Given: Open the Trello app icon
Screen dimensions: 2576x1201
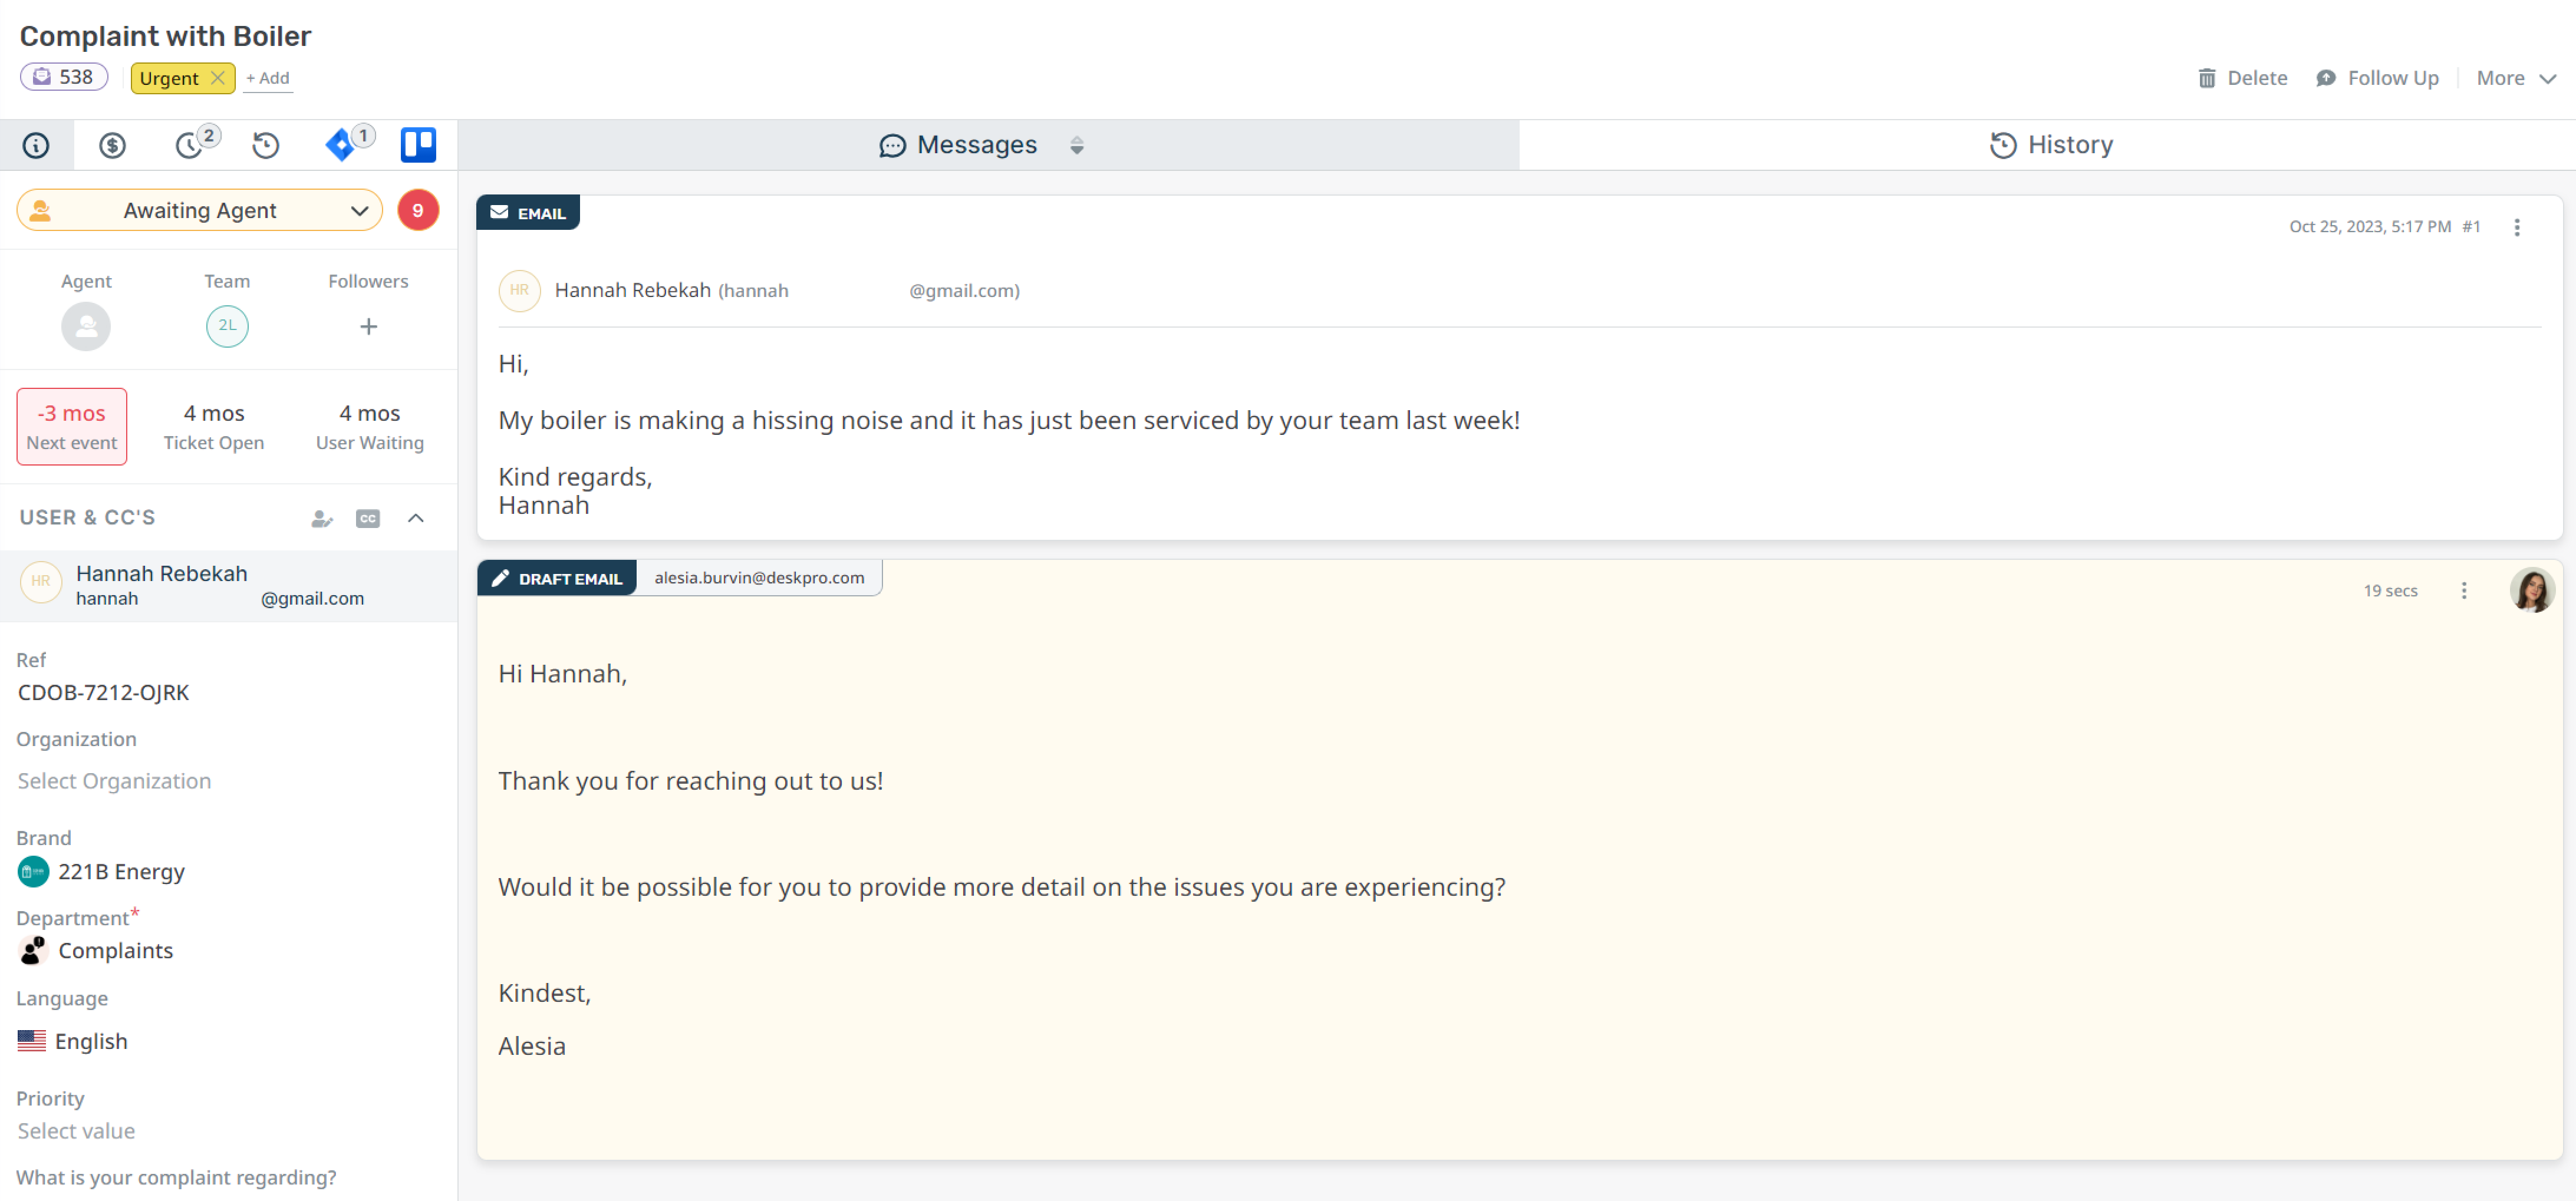Looking at the screenshot, I should [418, 145].
